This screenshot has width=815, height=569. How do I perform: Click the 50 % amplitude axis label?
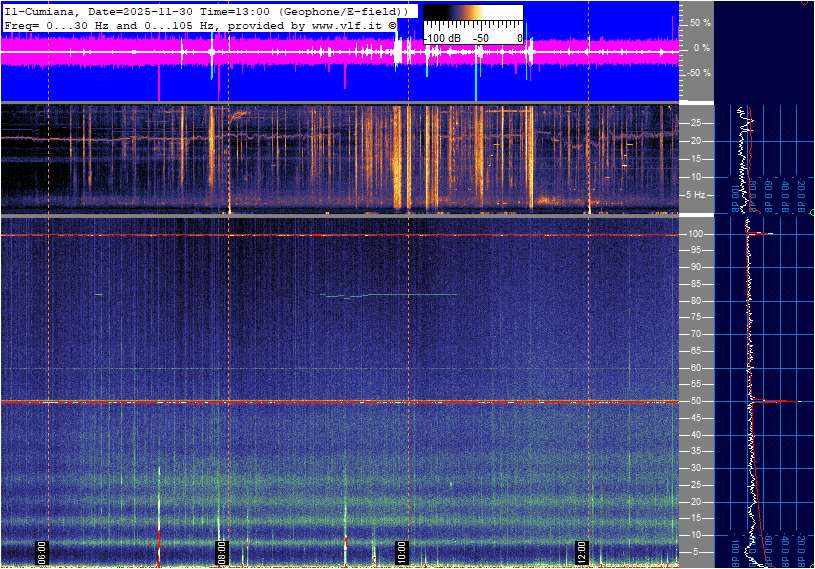pyautogui.click(x=699, y=22)
